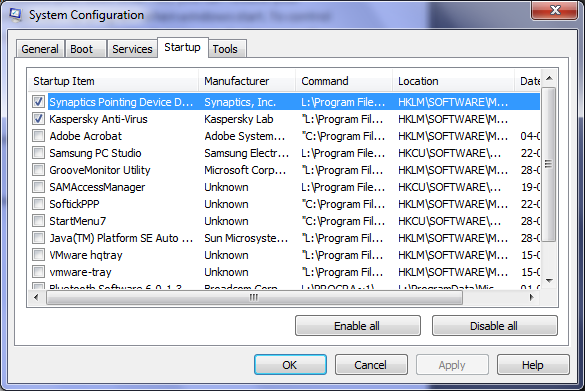Click Sun Microsyste... manufacturer cell
Viewport: 585px width, 391px height.
point(246,238)
